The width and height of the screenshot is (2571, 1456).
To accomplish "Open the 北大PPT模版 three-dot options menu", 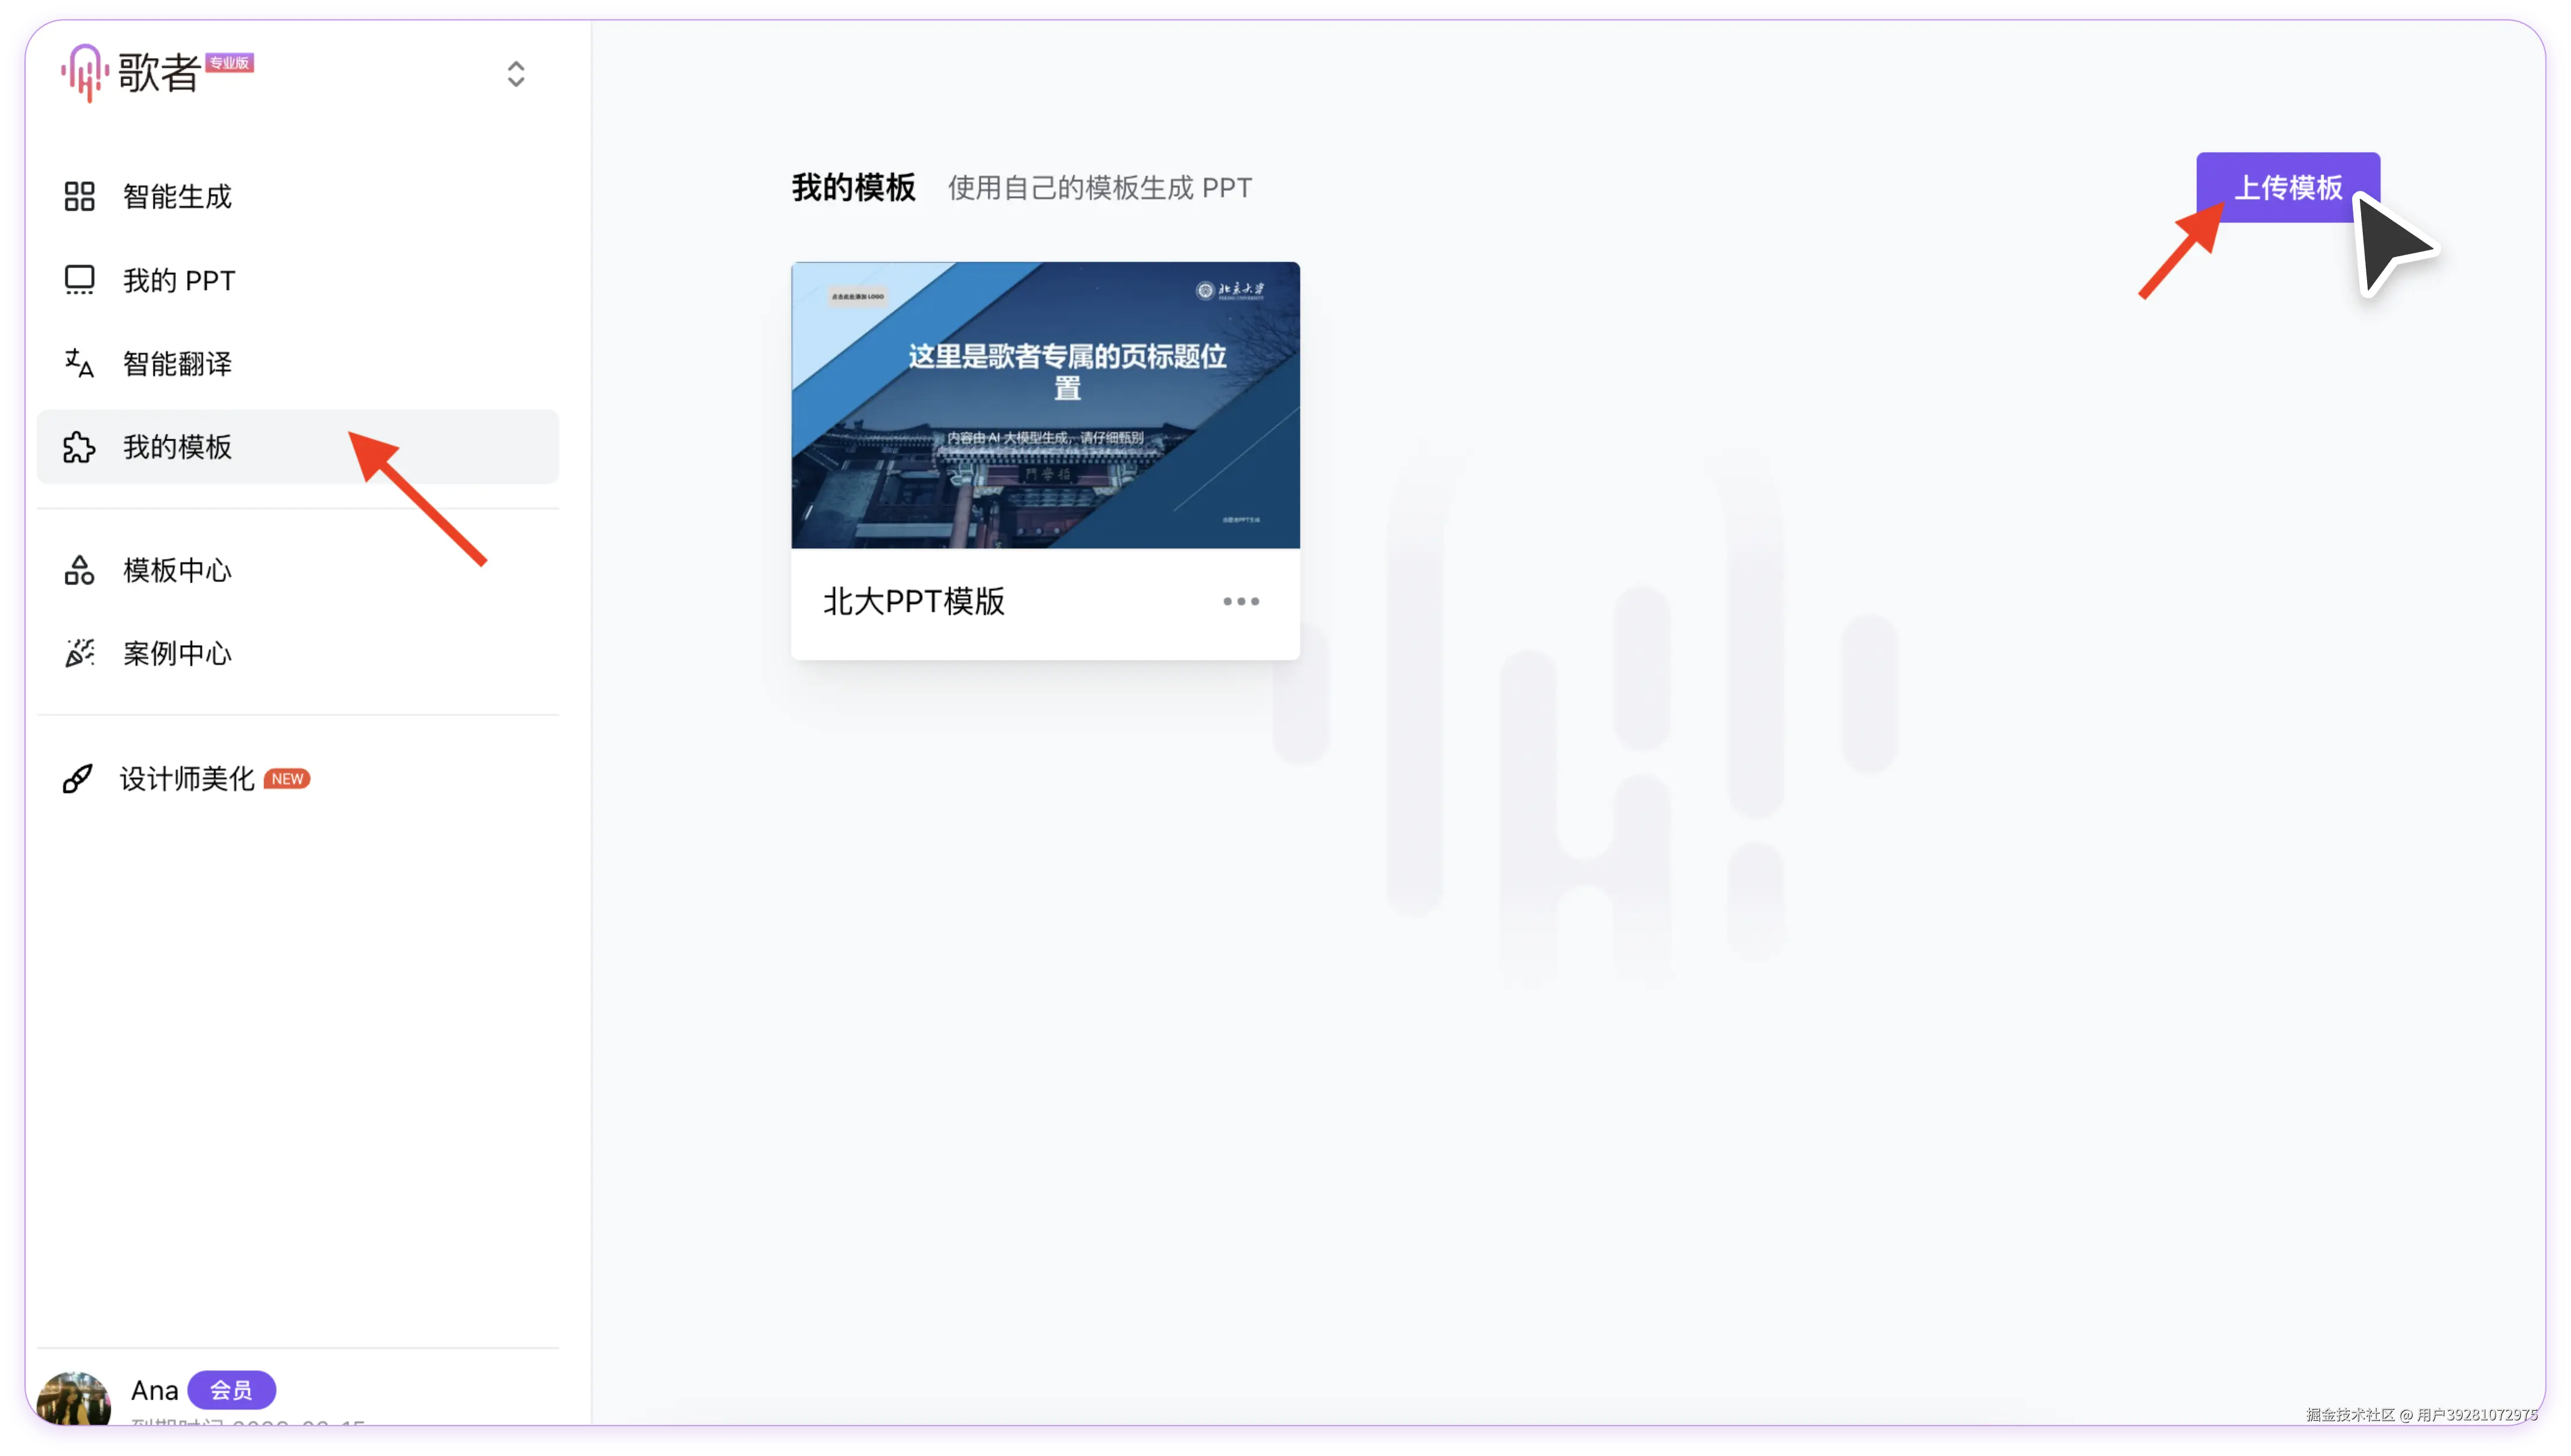I will click(x=1240, y=601).
